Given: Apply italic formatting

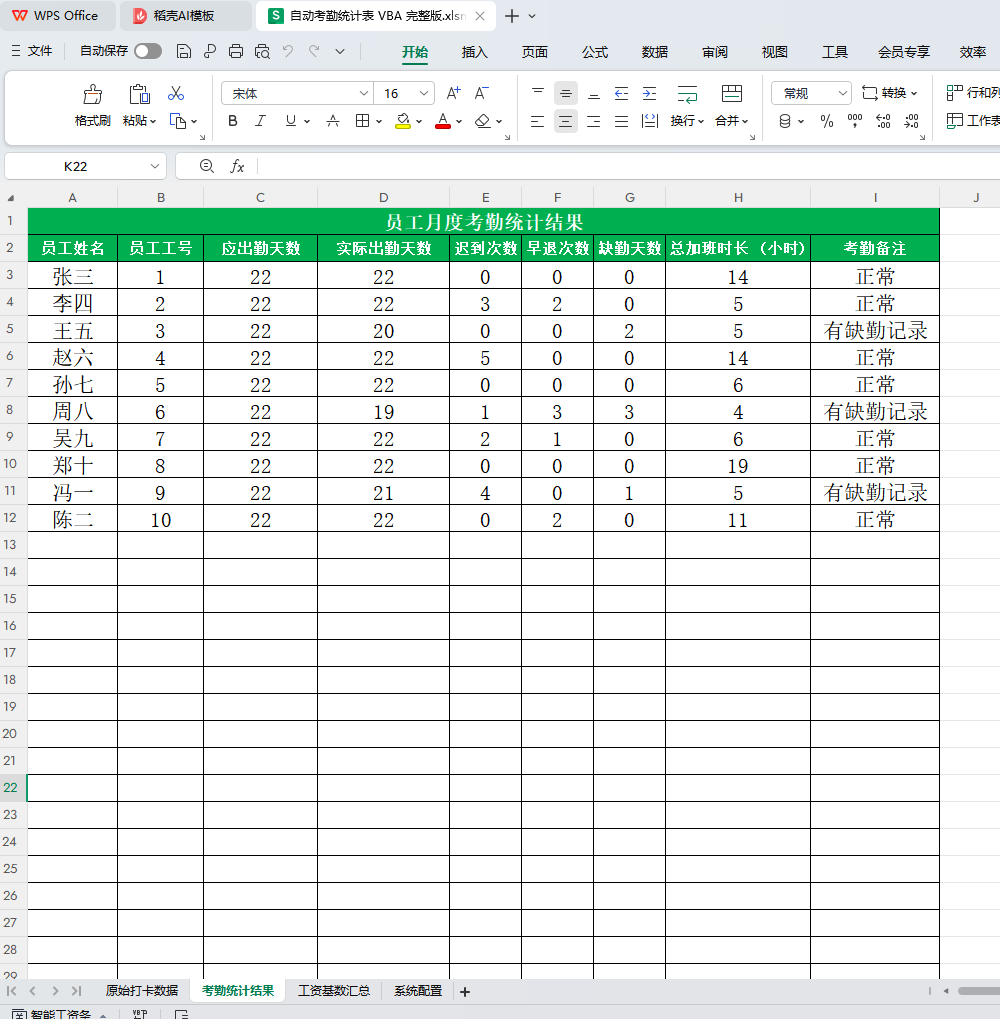Looking at the screenshot, I should 261,121.
